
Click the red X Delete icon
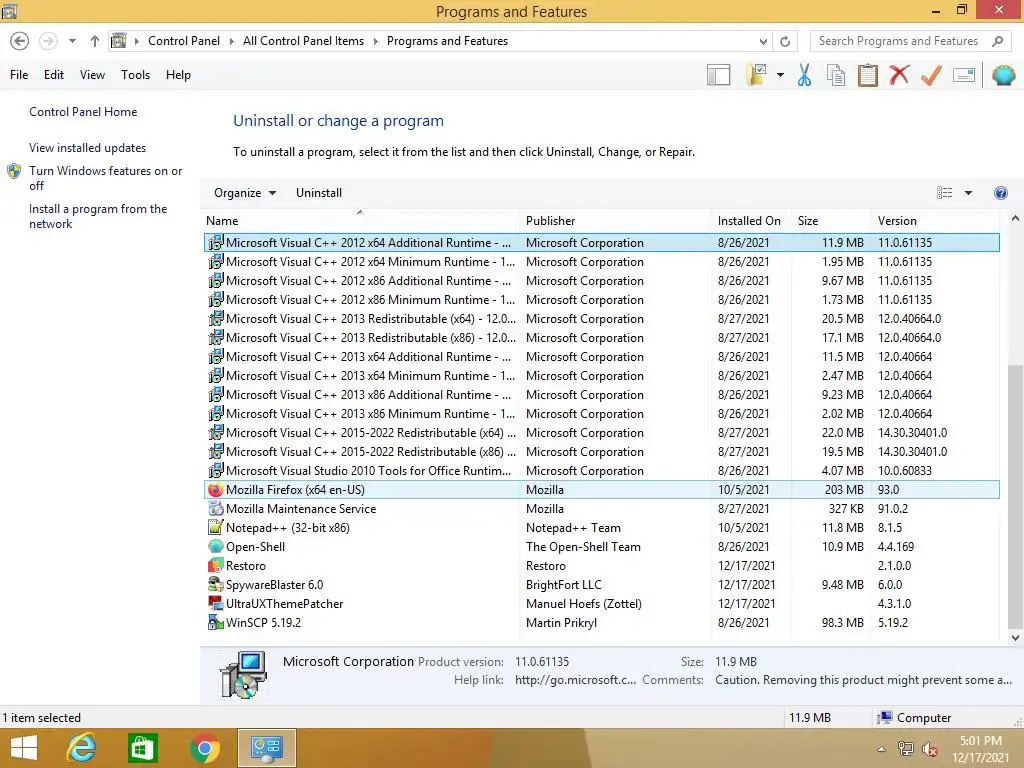[x=899, y=74]
